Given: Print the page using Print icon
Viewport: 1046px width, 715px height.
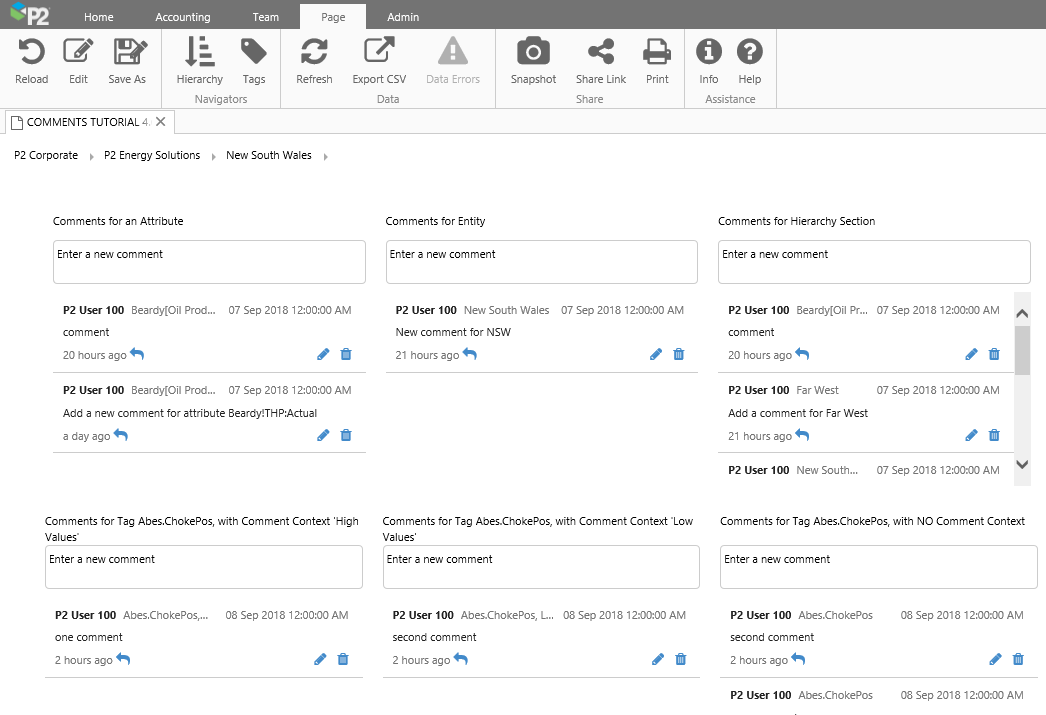Looking at the screenshot, I should click(x=657, y=52).
